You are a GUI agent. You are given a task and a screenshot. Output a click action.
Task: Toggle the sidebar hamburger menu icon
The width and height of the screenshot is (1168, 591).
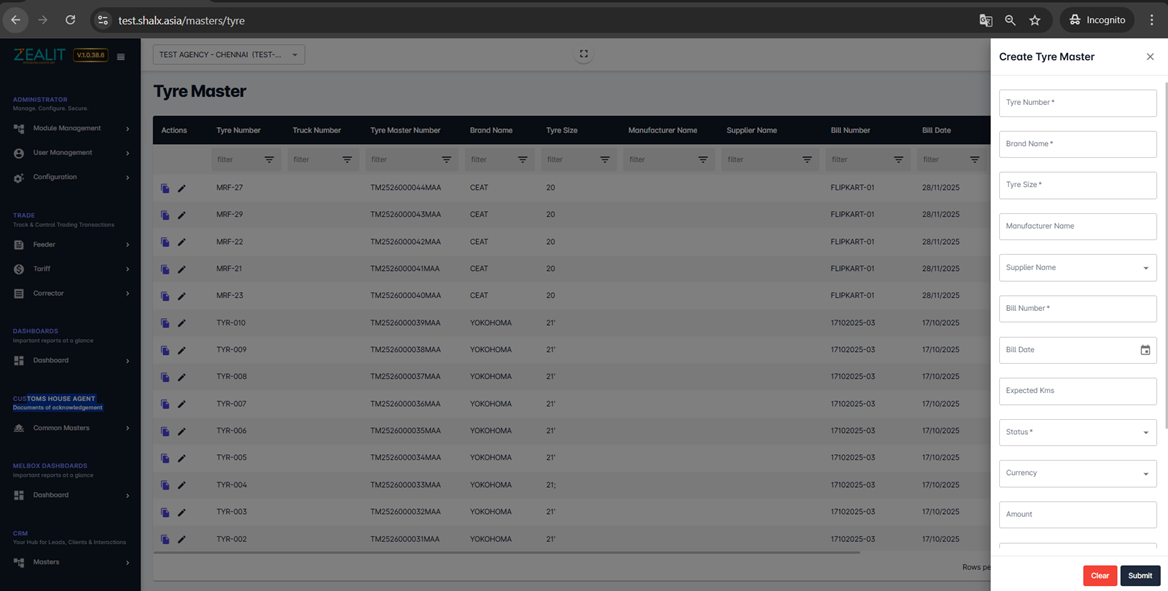click(x=121, y=57)
